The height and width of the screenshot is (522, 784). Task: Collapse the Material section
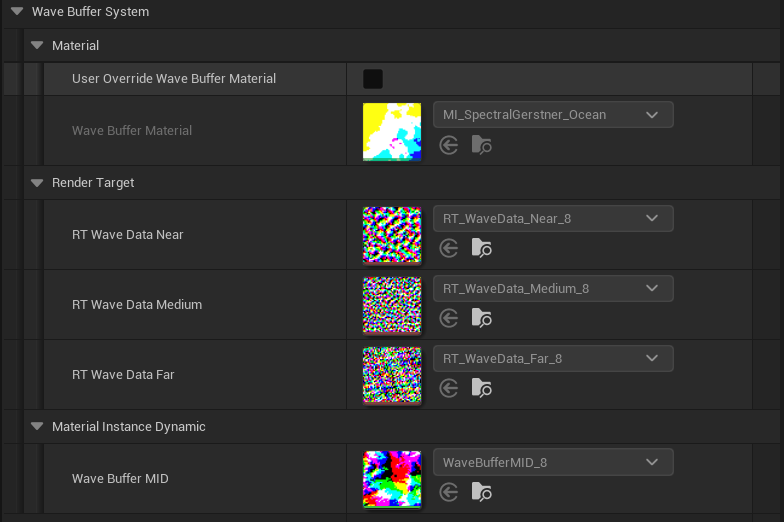pyautogui.click(x=37, y=45)
